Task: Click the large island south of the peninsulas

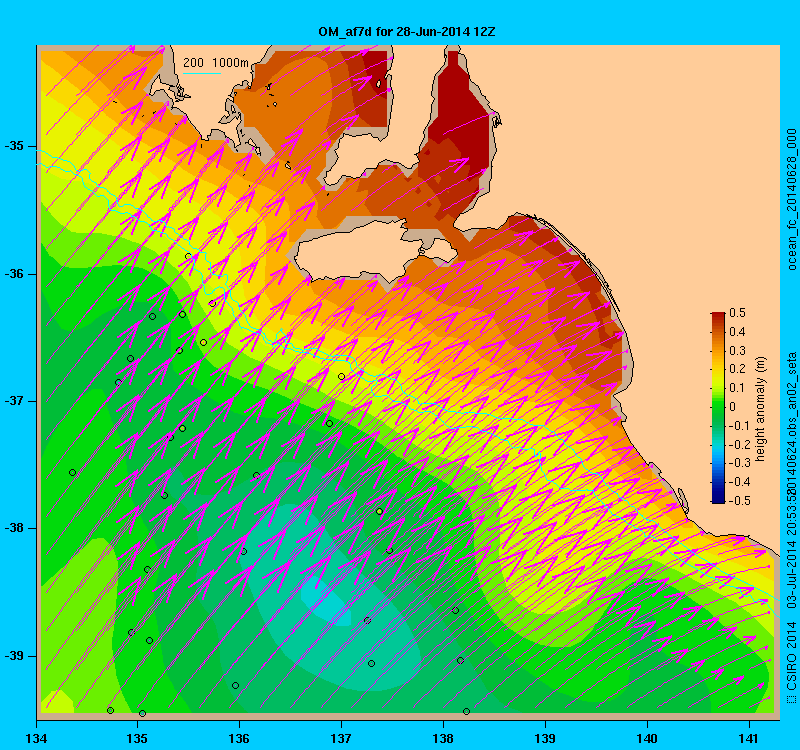Action: coord(357,252)
